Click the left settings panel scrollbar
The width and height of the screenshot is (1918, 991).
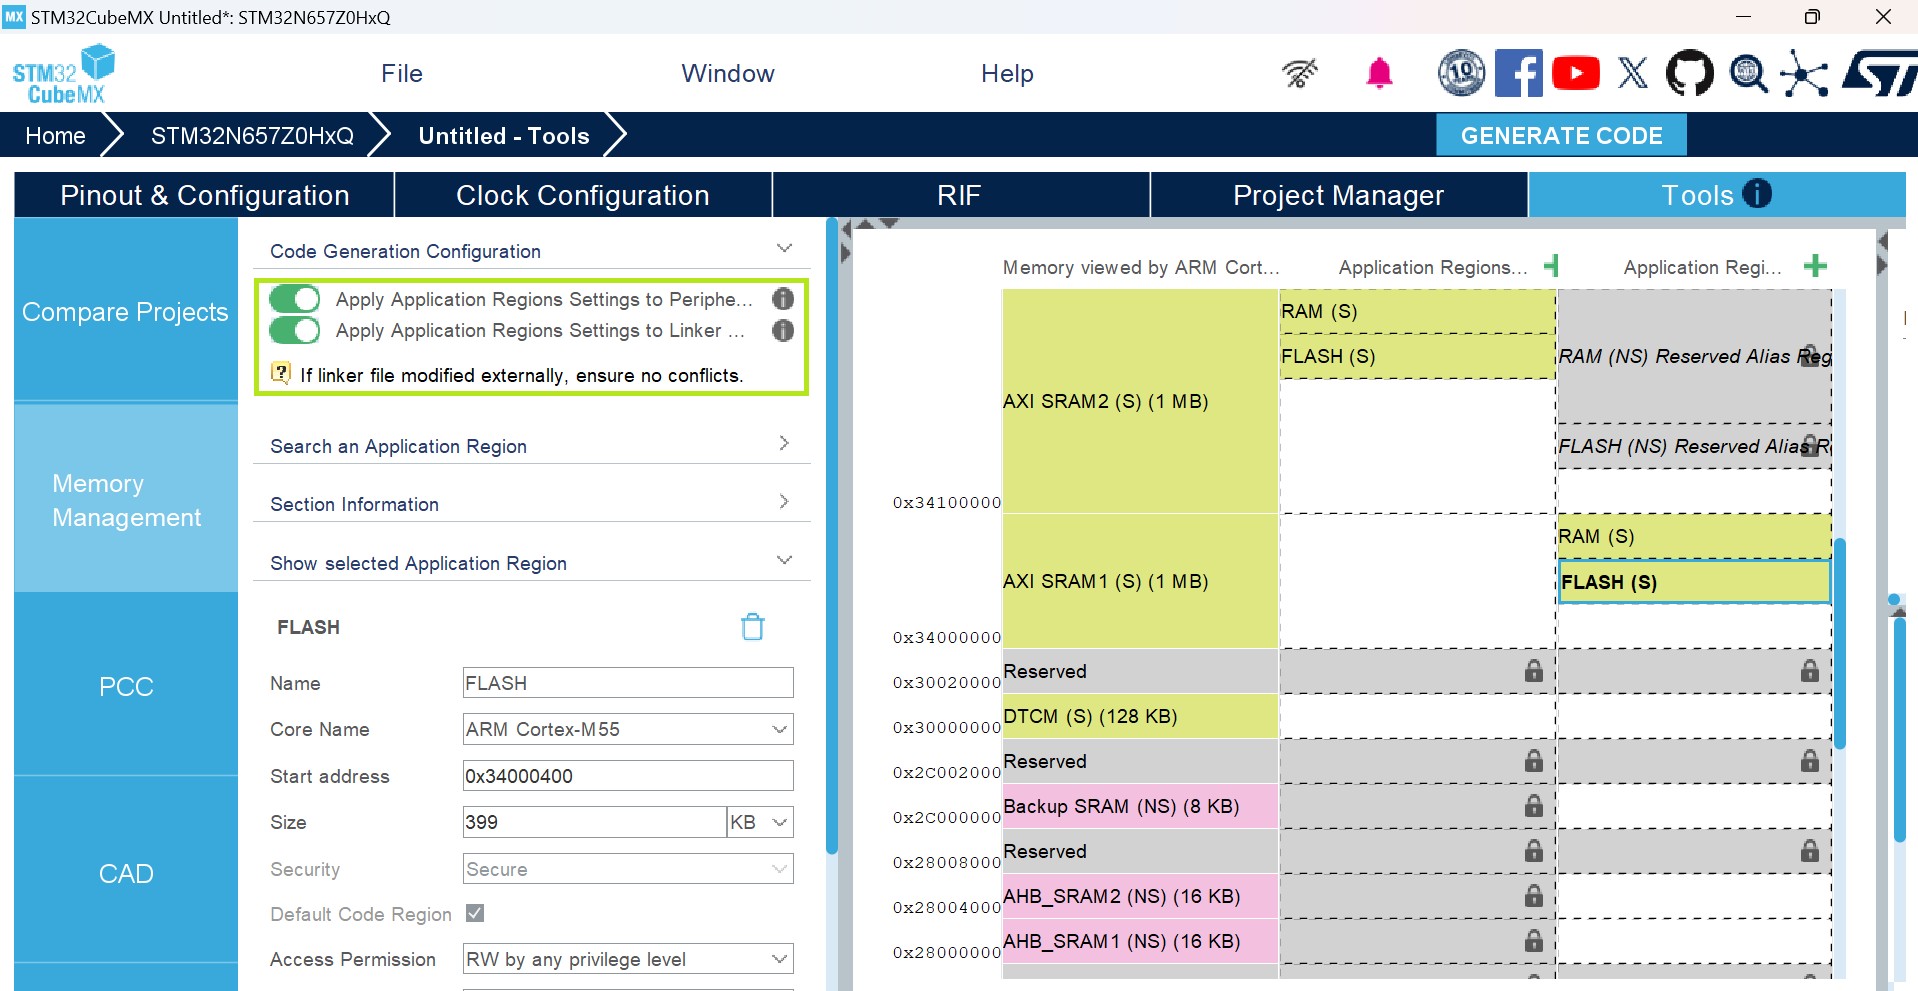(x=832, y=536)
